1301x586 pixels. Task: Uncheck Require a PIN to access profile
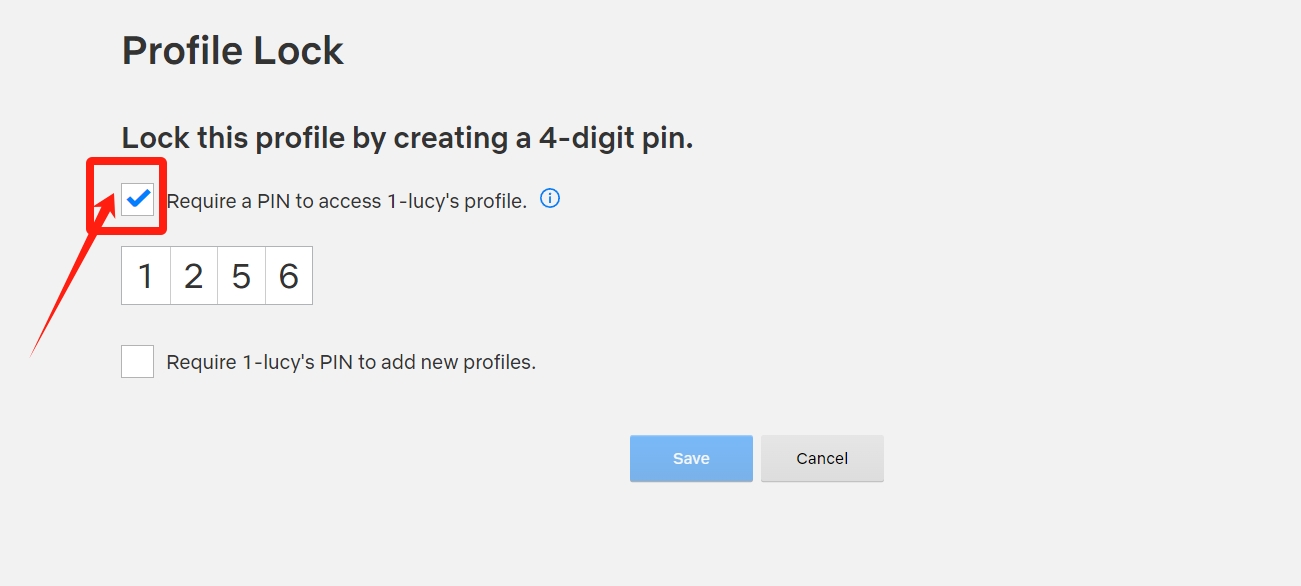tap(138, 199)
